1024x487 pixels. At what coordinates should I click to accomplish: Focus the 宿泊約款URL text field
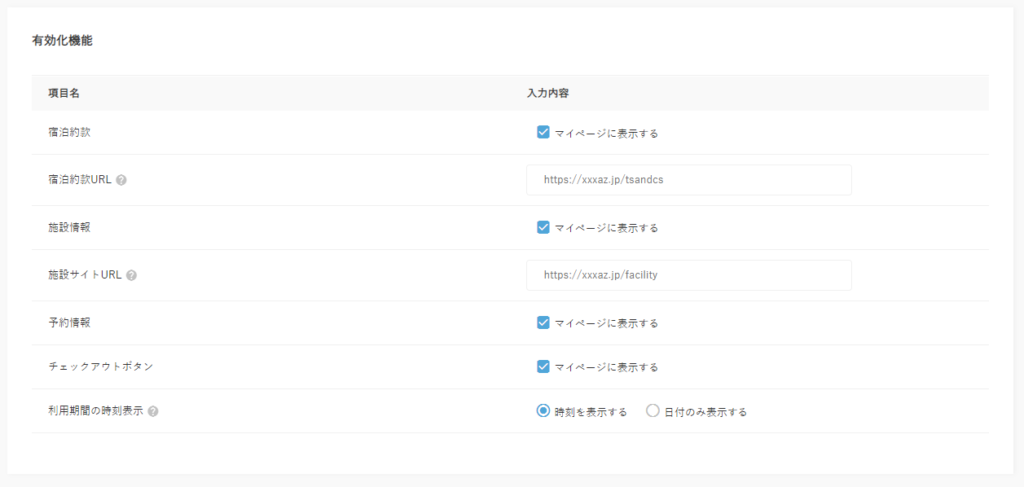(x=688, y=180)
